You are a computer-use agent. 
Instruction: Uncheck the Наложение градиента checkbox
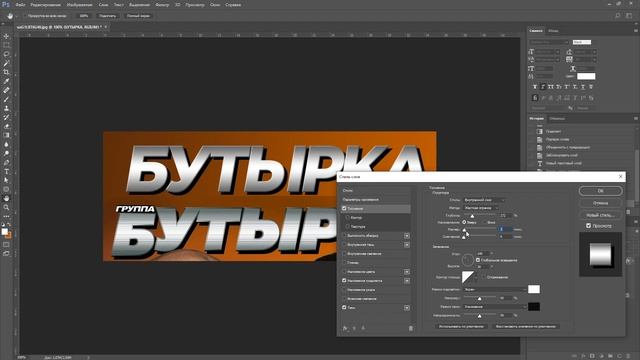click(344, 281)
